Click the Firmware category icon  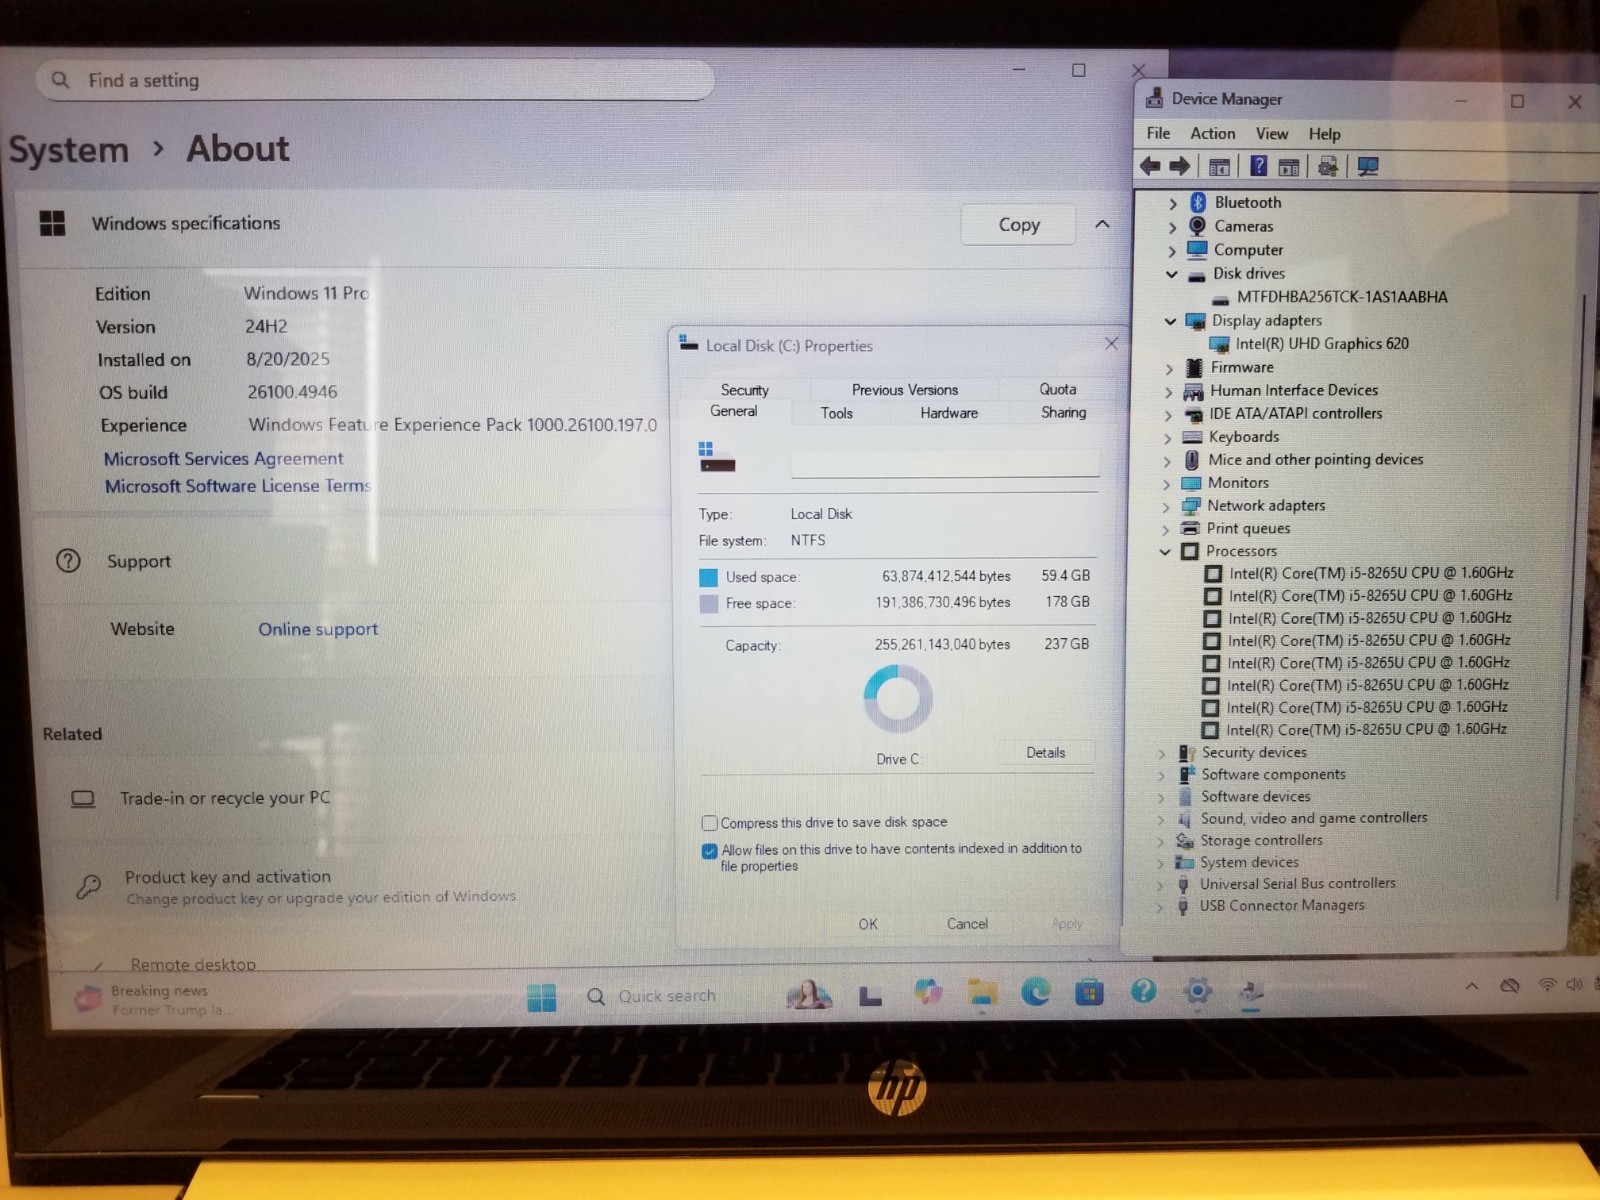[1194, 368]
